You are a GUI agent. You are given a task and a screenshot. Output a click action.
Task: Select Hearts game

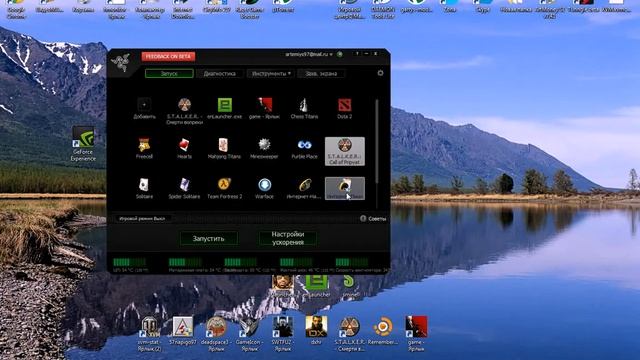coord(184,149)
